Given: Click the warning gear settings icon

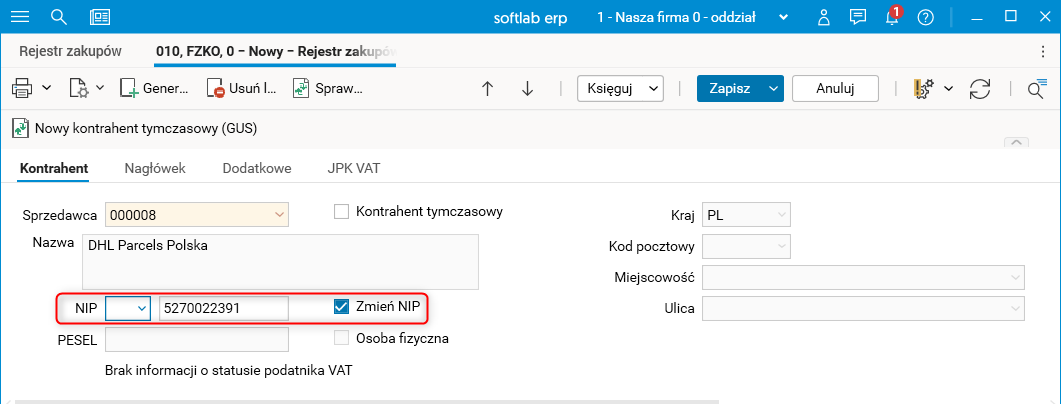Looking at the screenshot, I should pyautogui.click(x=924, y=88).
